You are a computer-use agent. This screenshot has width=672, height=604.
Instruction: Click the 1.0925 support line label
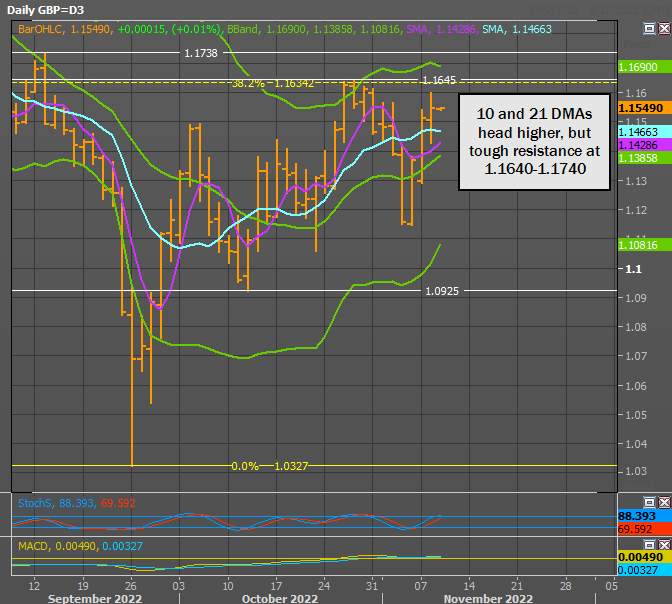click(442, 291)
